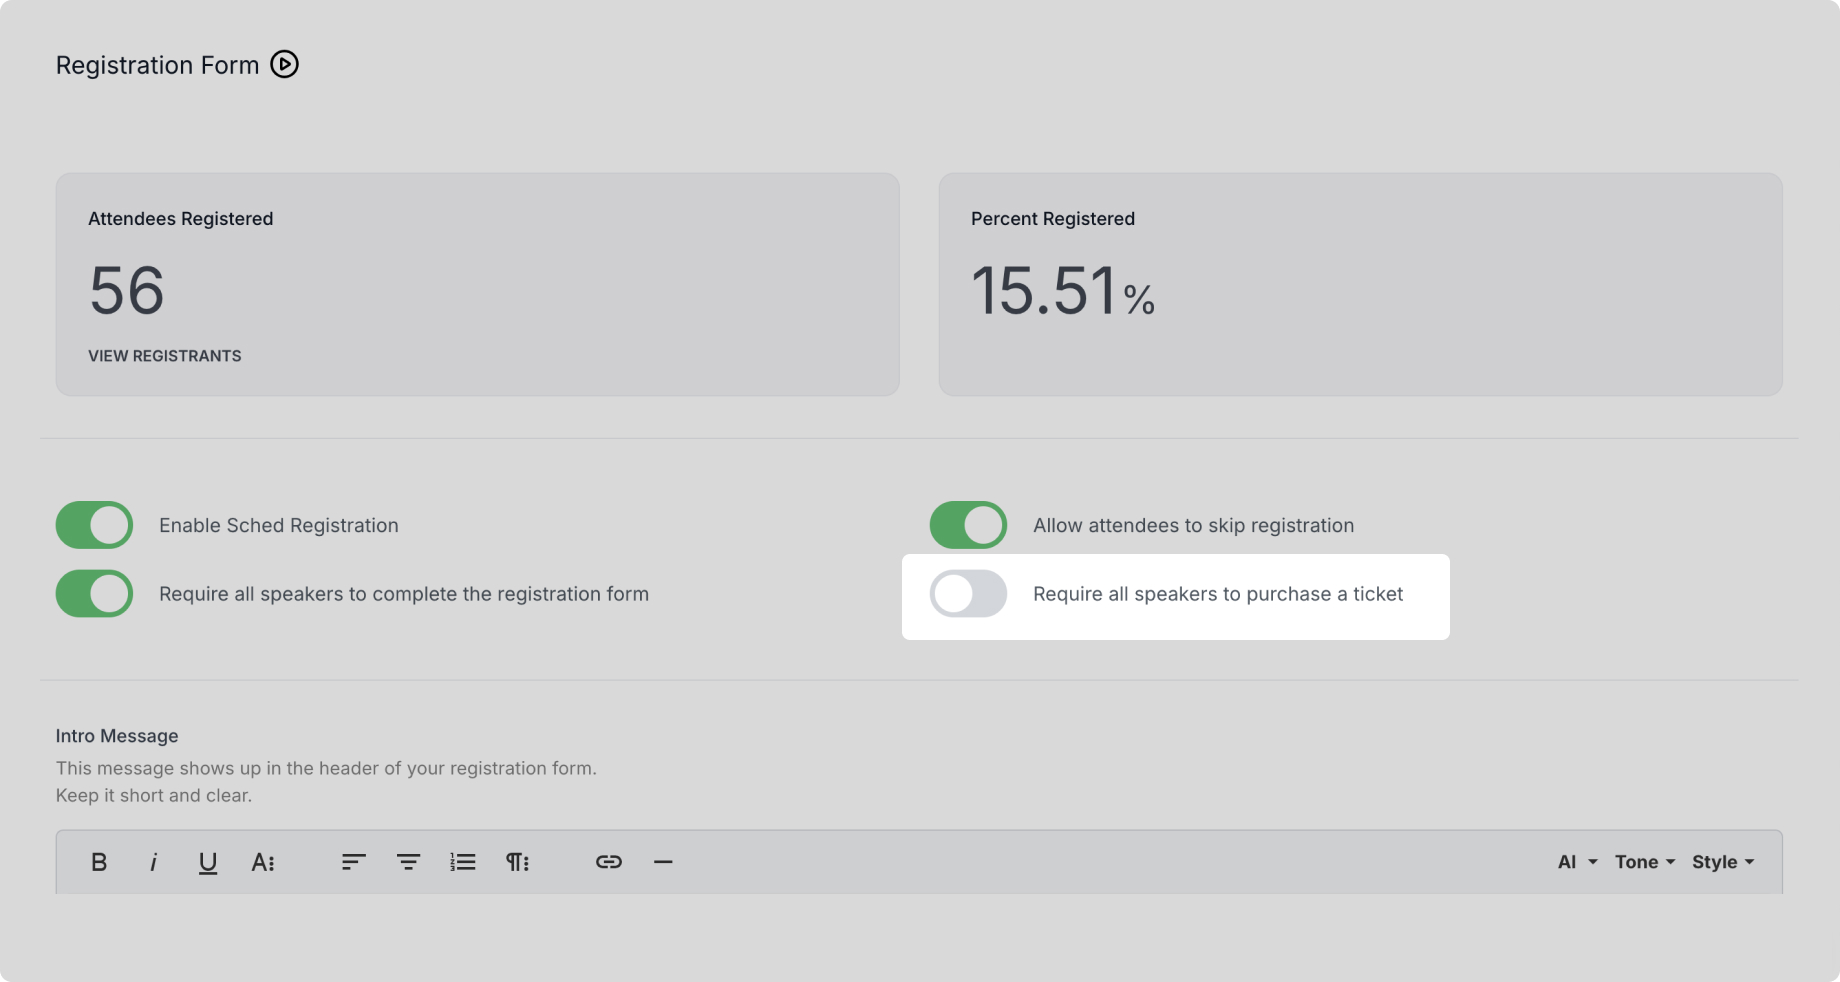Image resolution: width=1840 pixels, height=982 pixels.
Task: Insert a link using the link icon
Action: point(608,862)
